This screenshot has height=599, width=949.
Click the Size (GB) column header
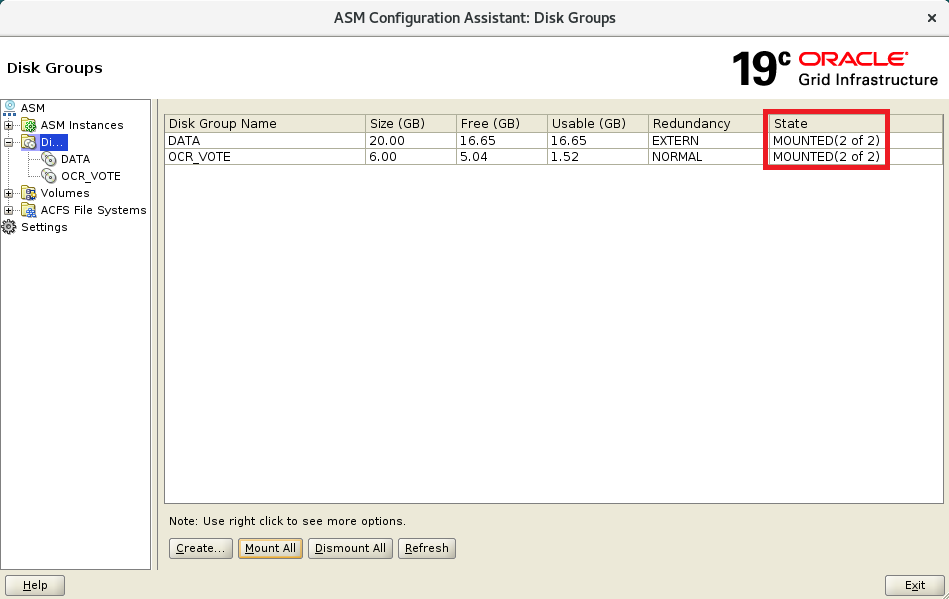[411, 123]
